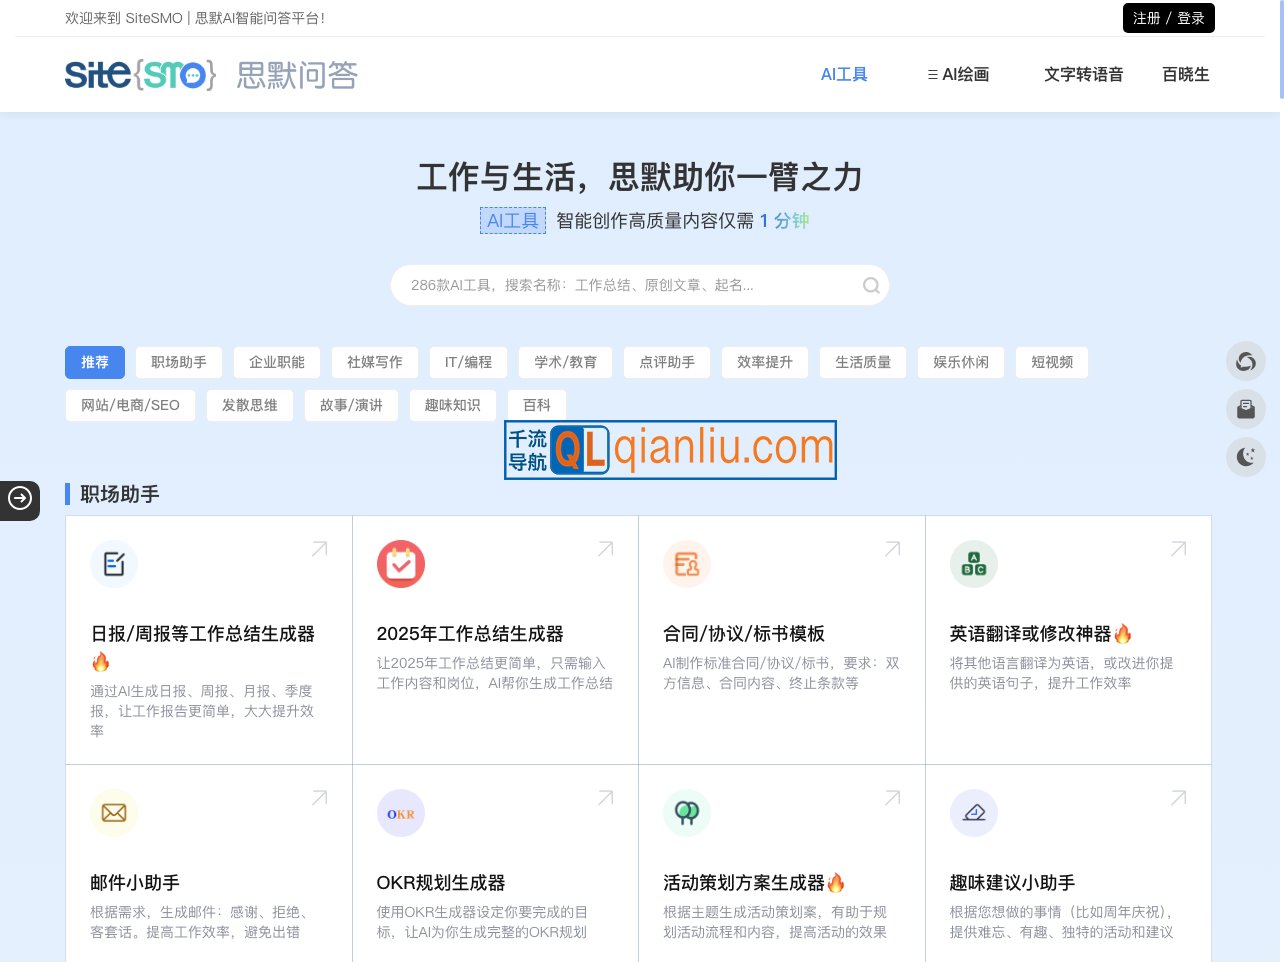The height and width of the screenshot is (962, 1284).
Task: Open the inbox icon on the right sidebar
Action: pos(1246,409)
